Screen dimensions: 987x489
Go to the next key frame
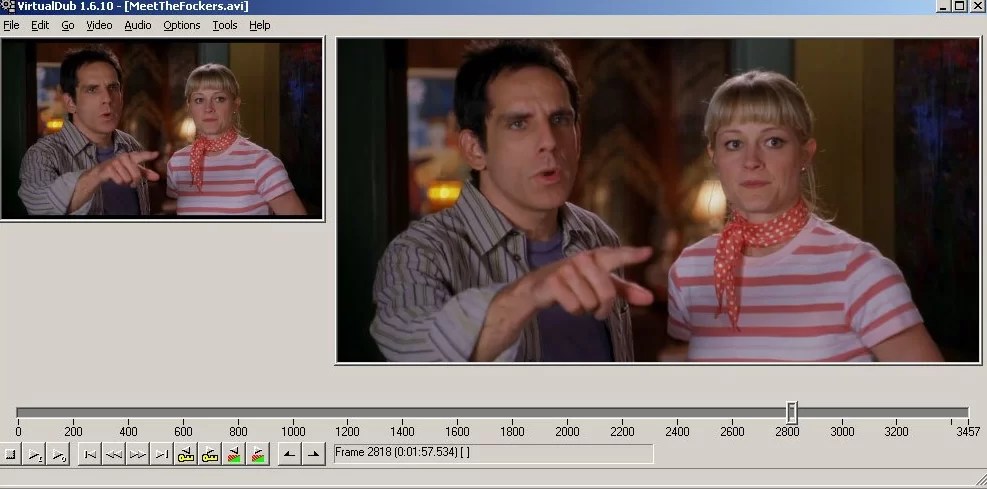tap(210, 454)
